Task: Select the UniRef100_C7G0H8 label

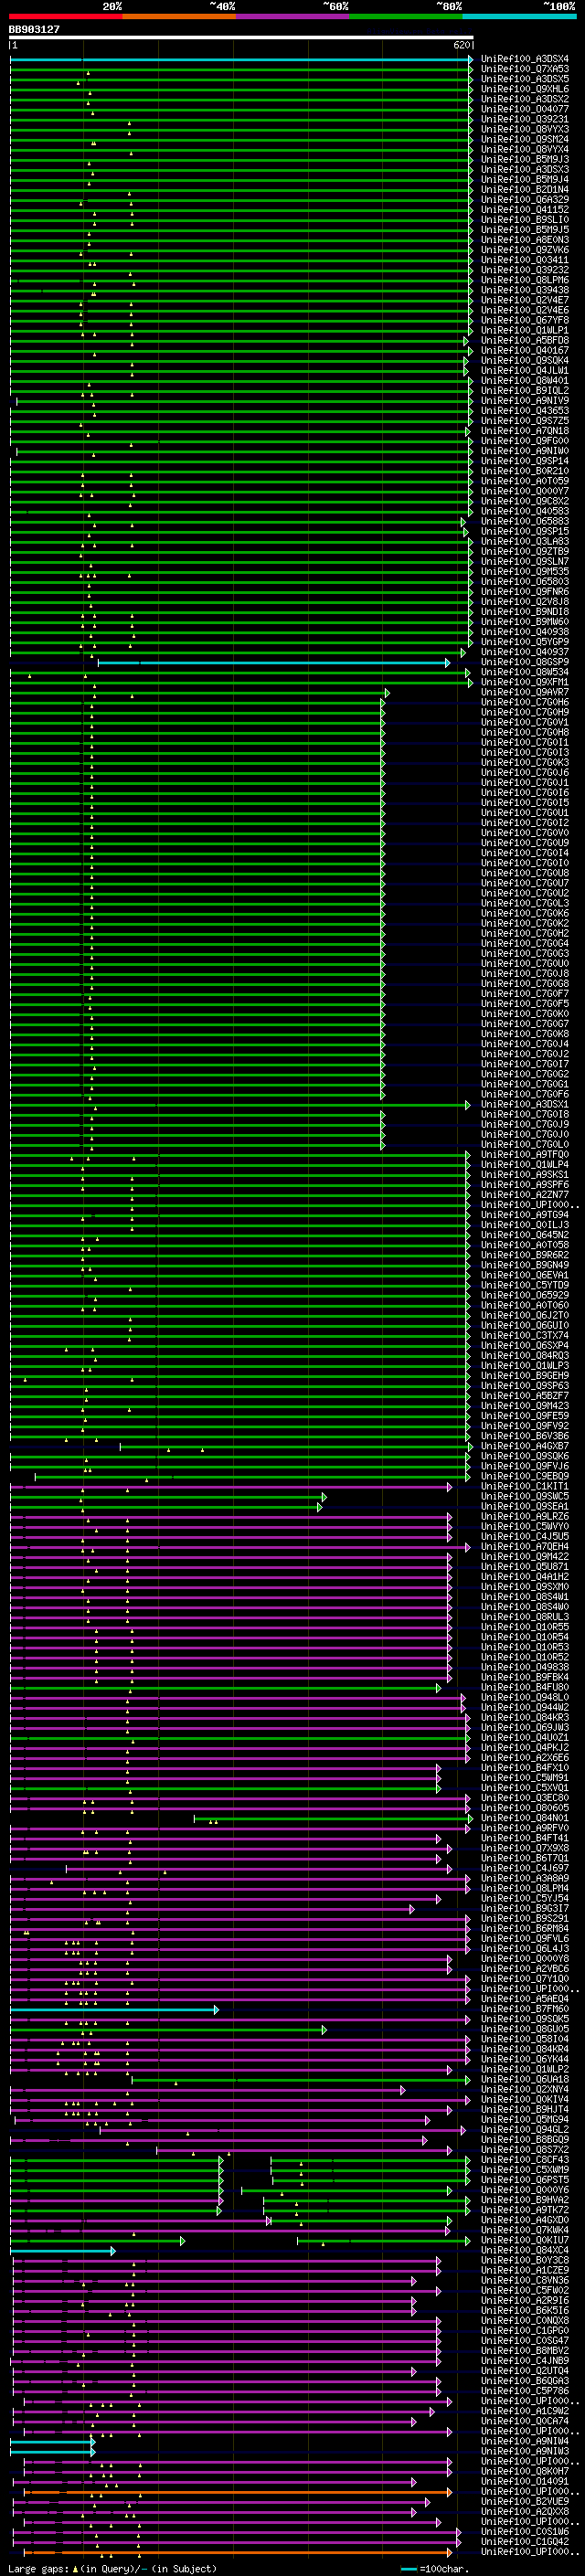Action: point(525,732)
